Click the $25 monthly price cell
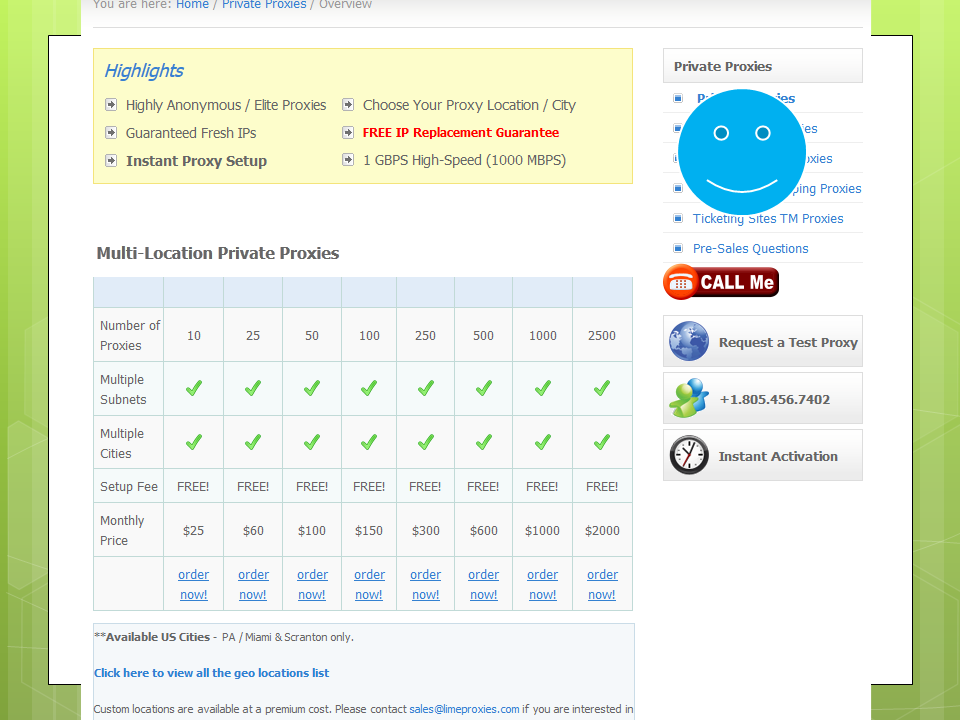This screenshot has height=720, width=960. tap(193, 530)
